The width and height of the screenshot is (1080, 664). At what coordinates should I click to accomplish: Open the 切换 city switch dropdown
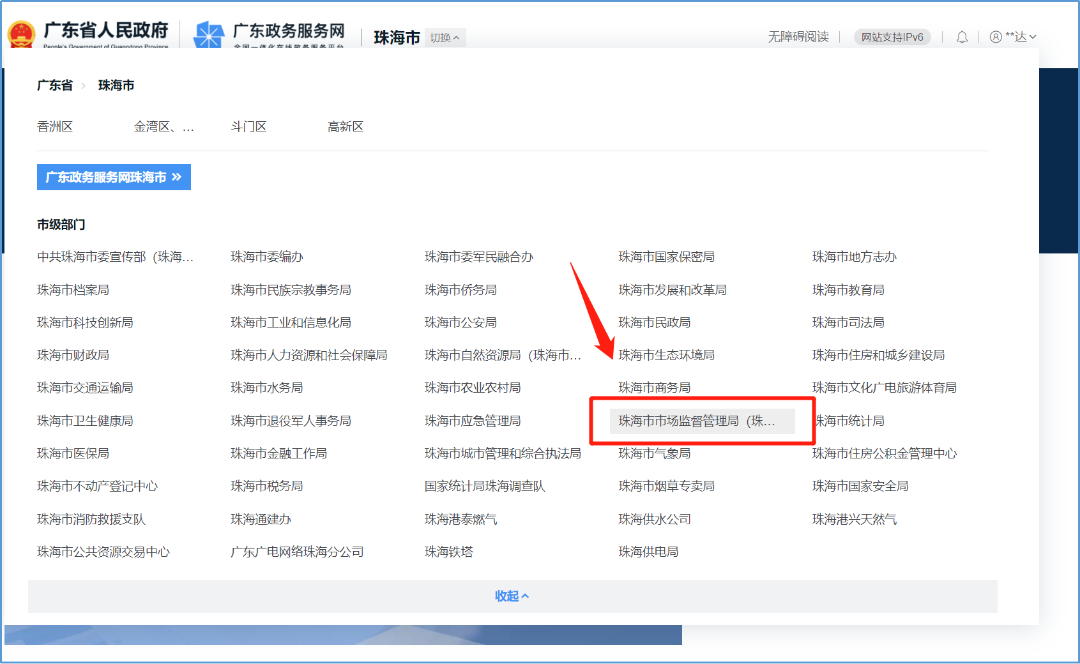[445, 38]
